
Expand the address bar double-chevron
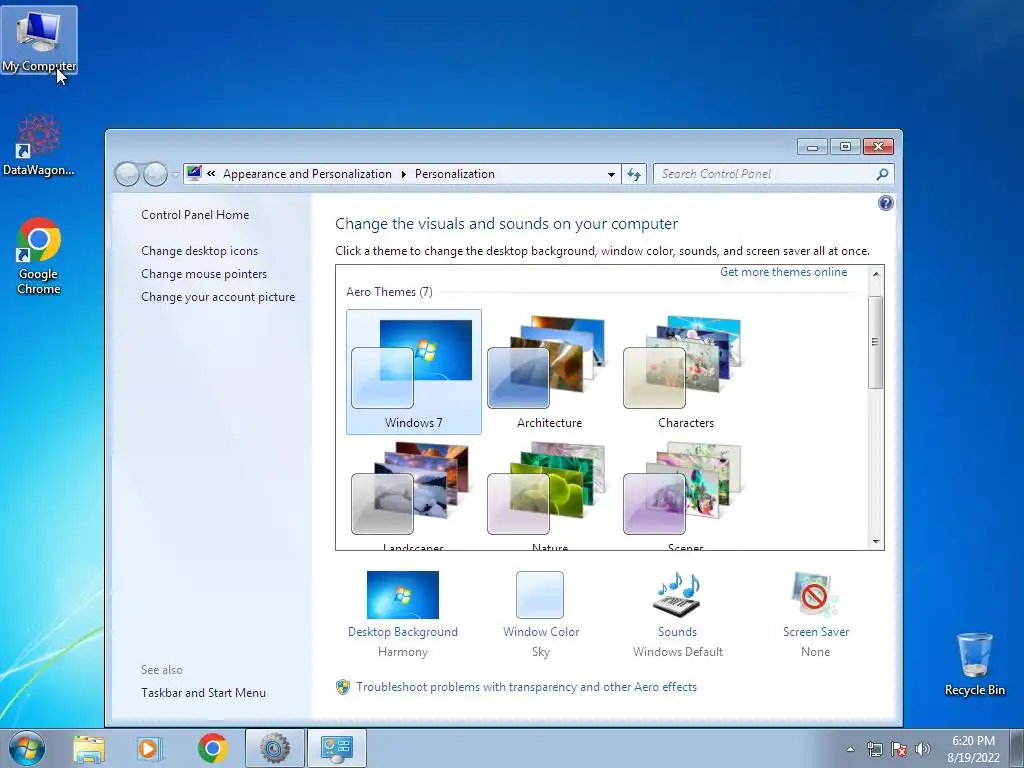[x=211, y=174]
